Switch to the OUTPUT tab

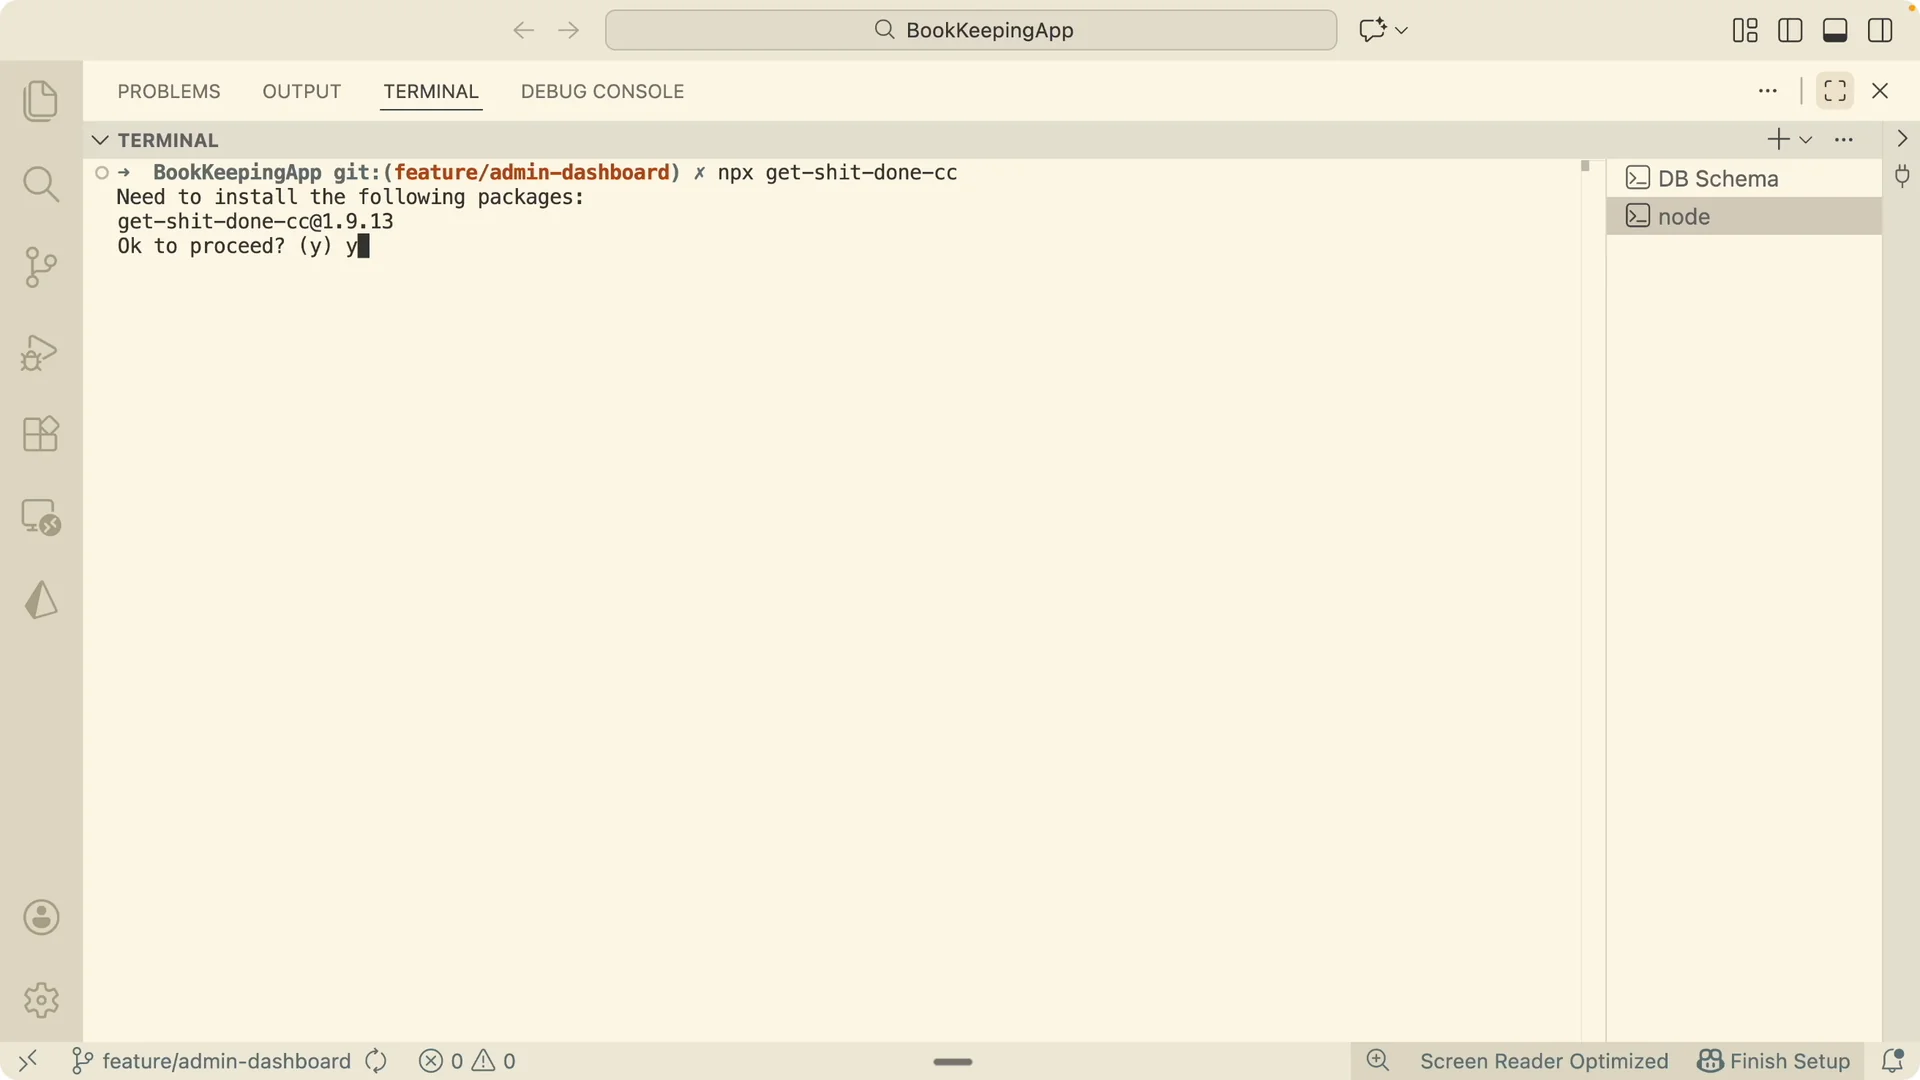302,91
